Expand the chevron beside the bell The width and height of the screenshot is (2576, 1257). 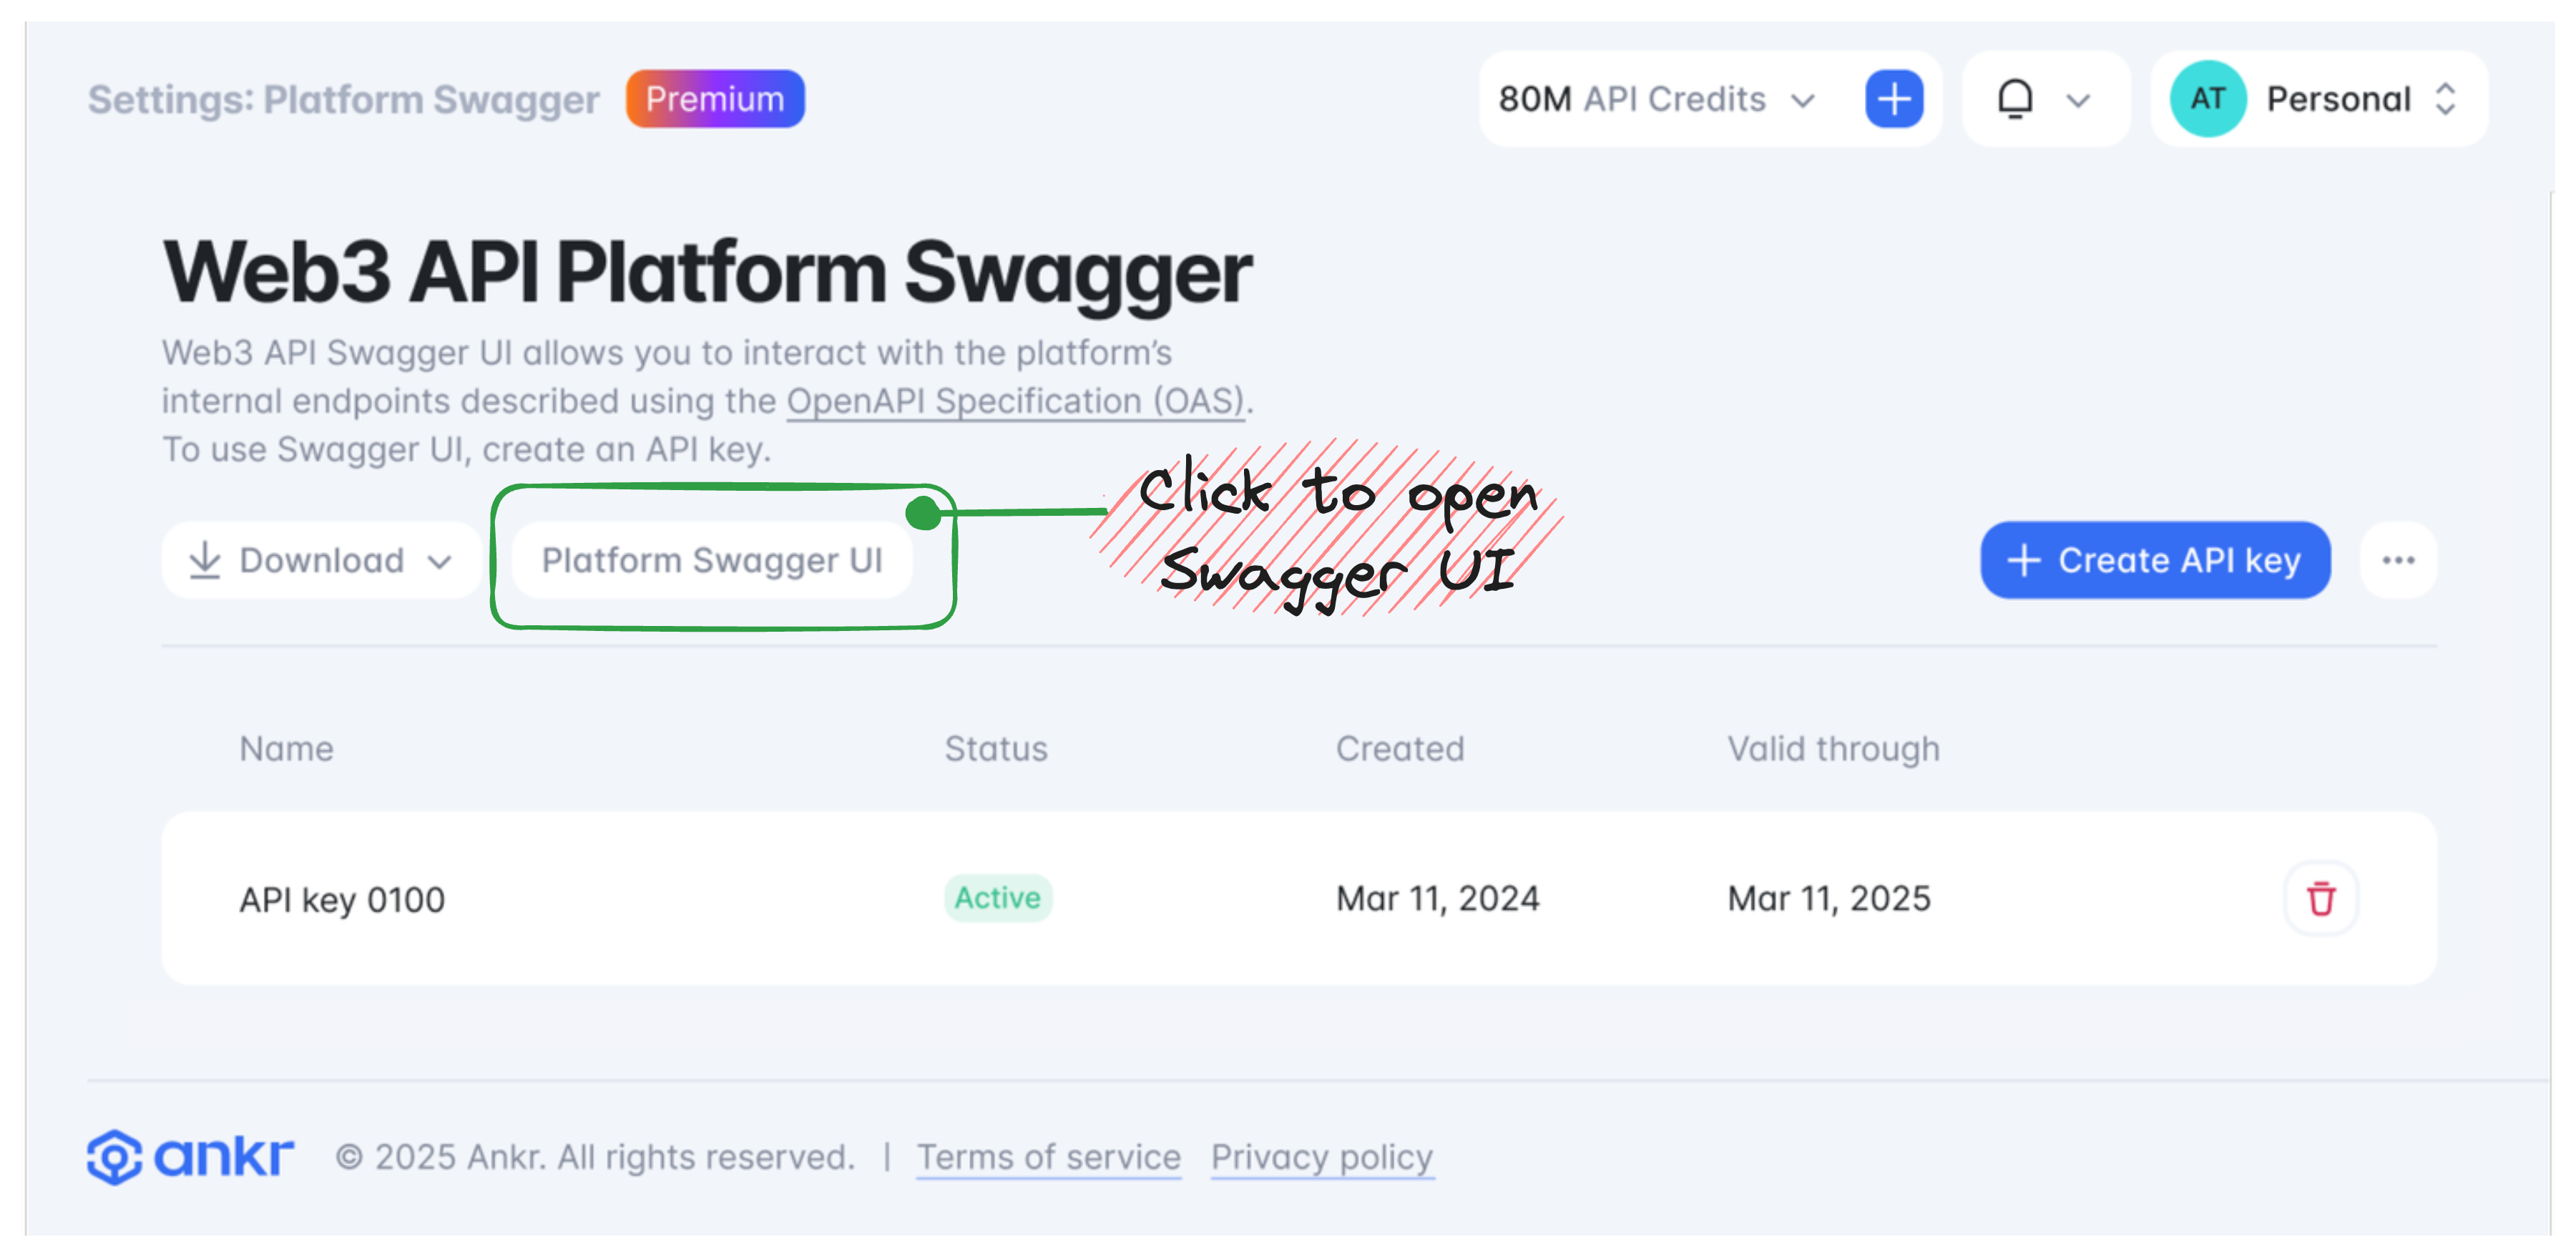pos(2078,100)
